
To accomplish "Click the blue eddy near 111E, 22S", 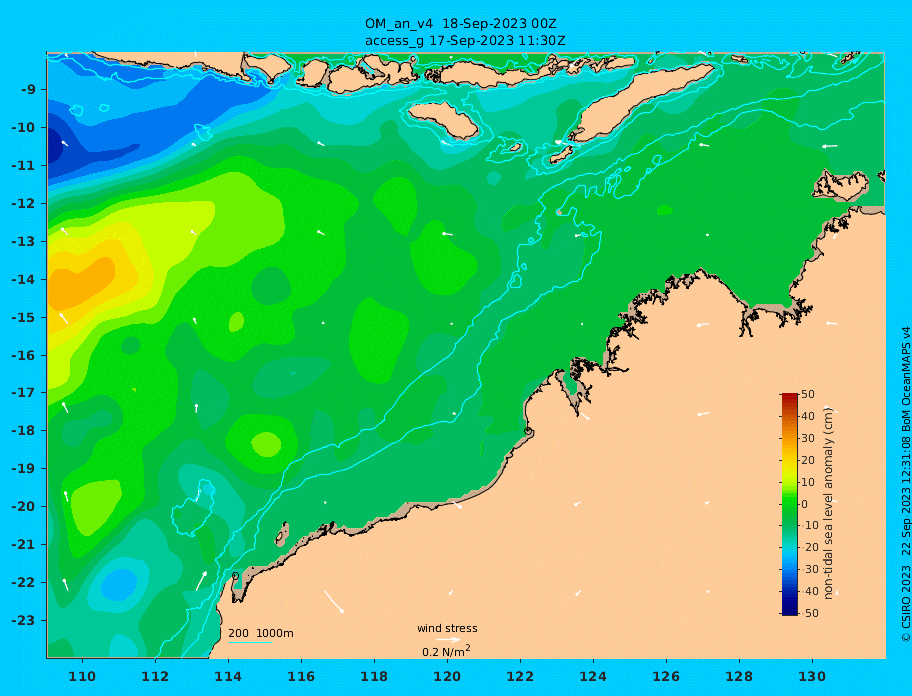I will pyautogui.click(x=119, y=585).
